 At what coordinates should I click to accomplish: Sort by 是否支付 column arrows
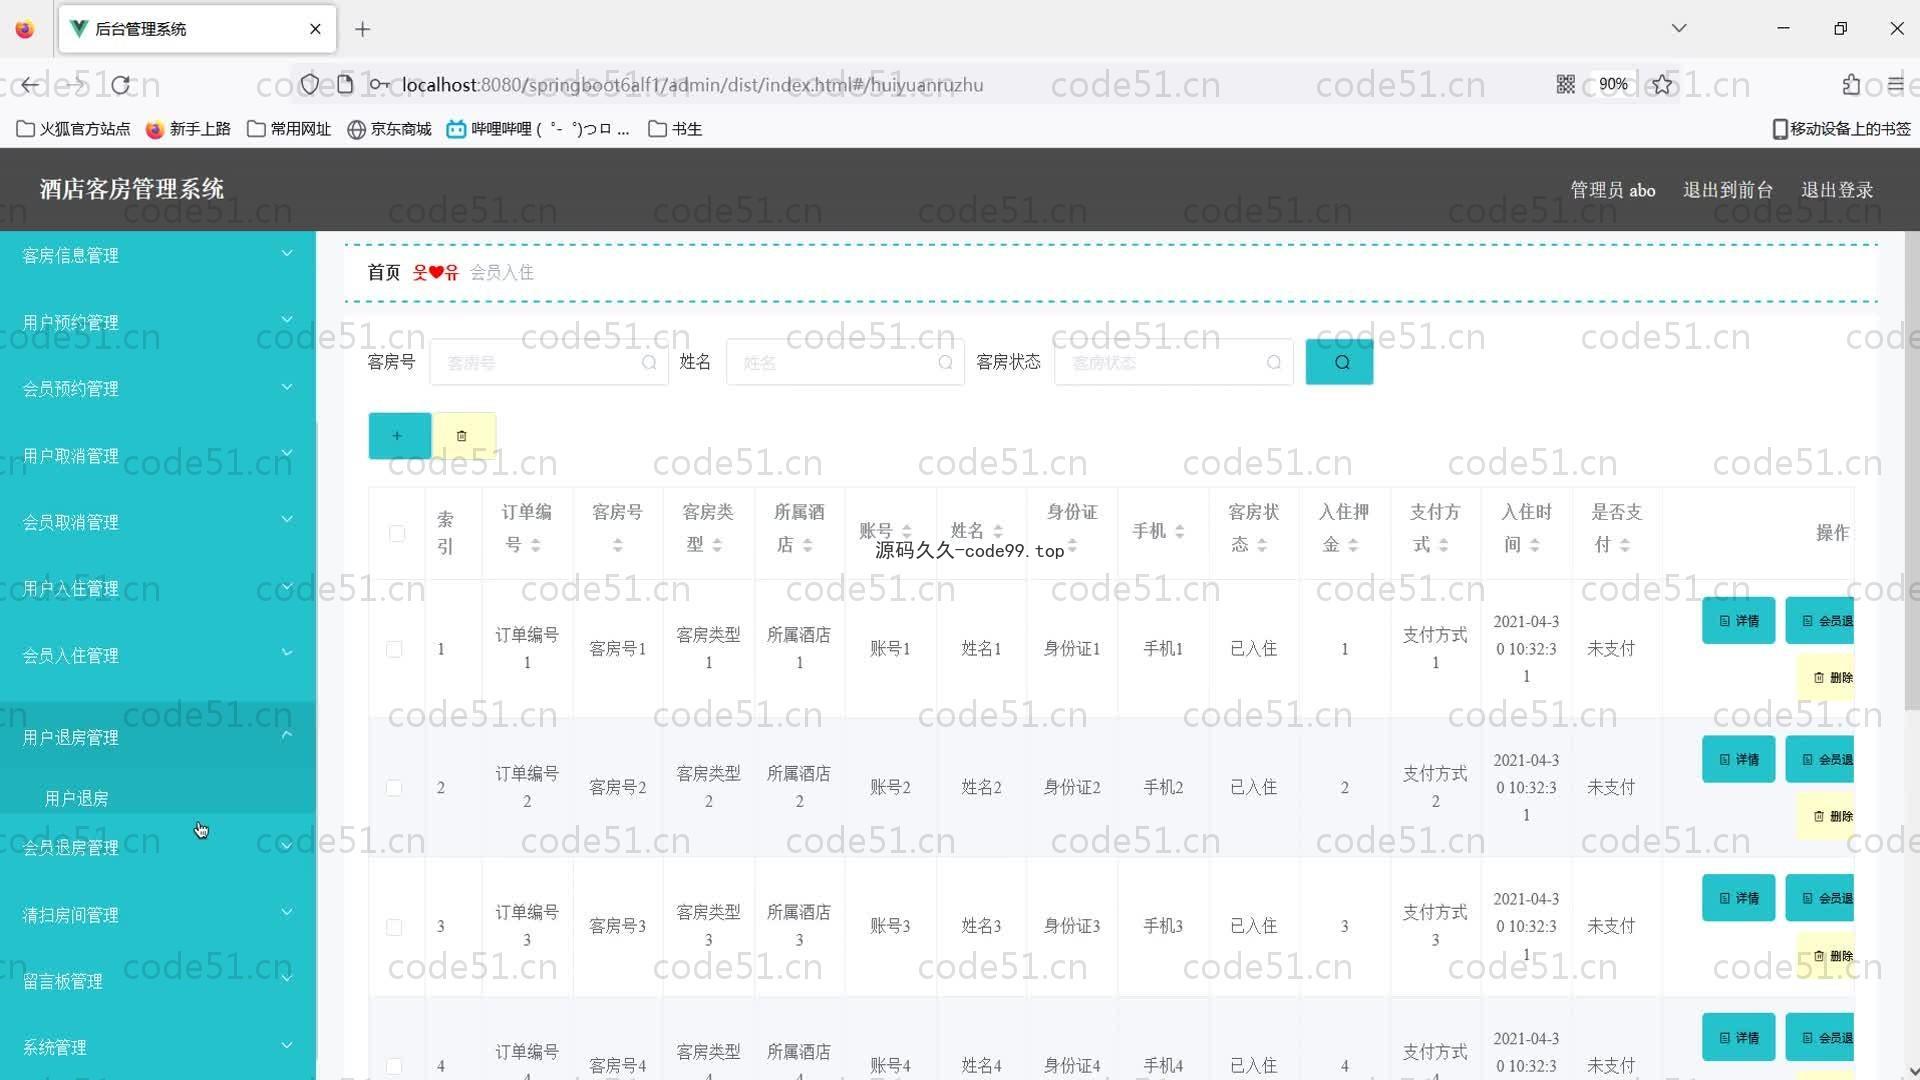[x=1624, y=545]
